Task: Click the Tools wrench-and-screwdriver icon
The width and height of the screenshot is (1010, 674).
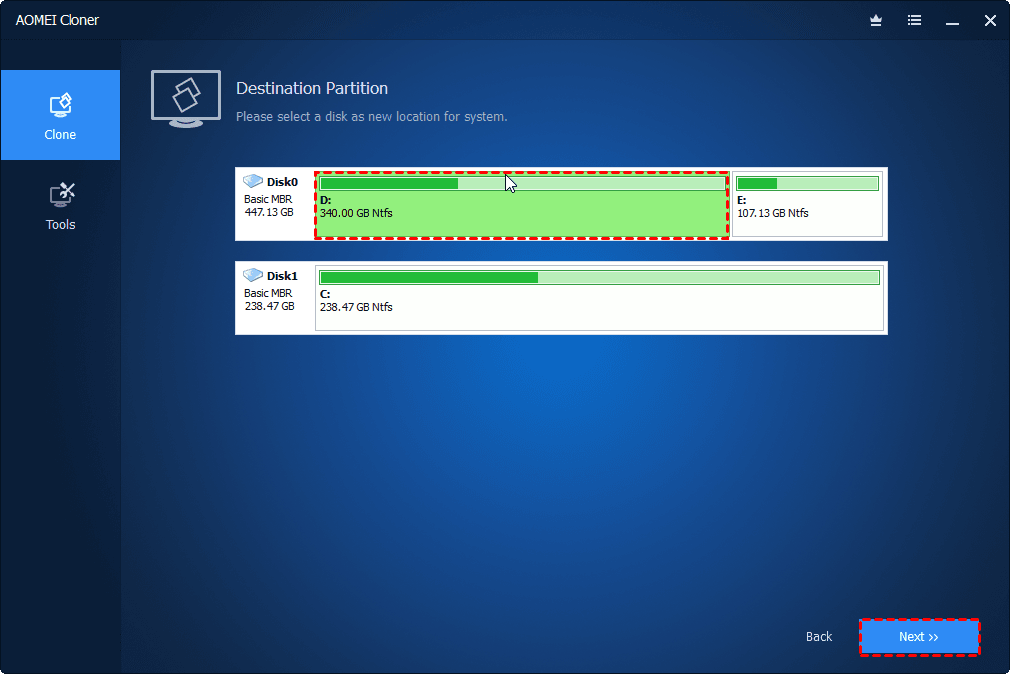Action: tap(60, 193)
